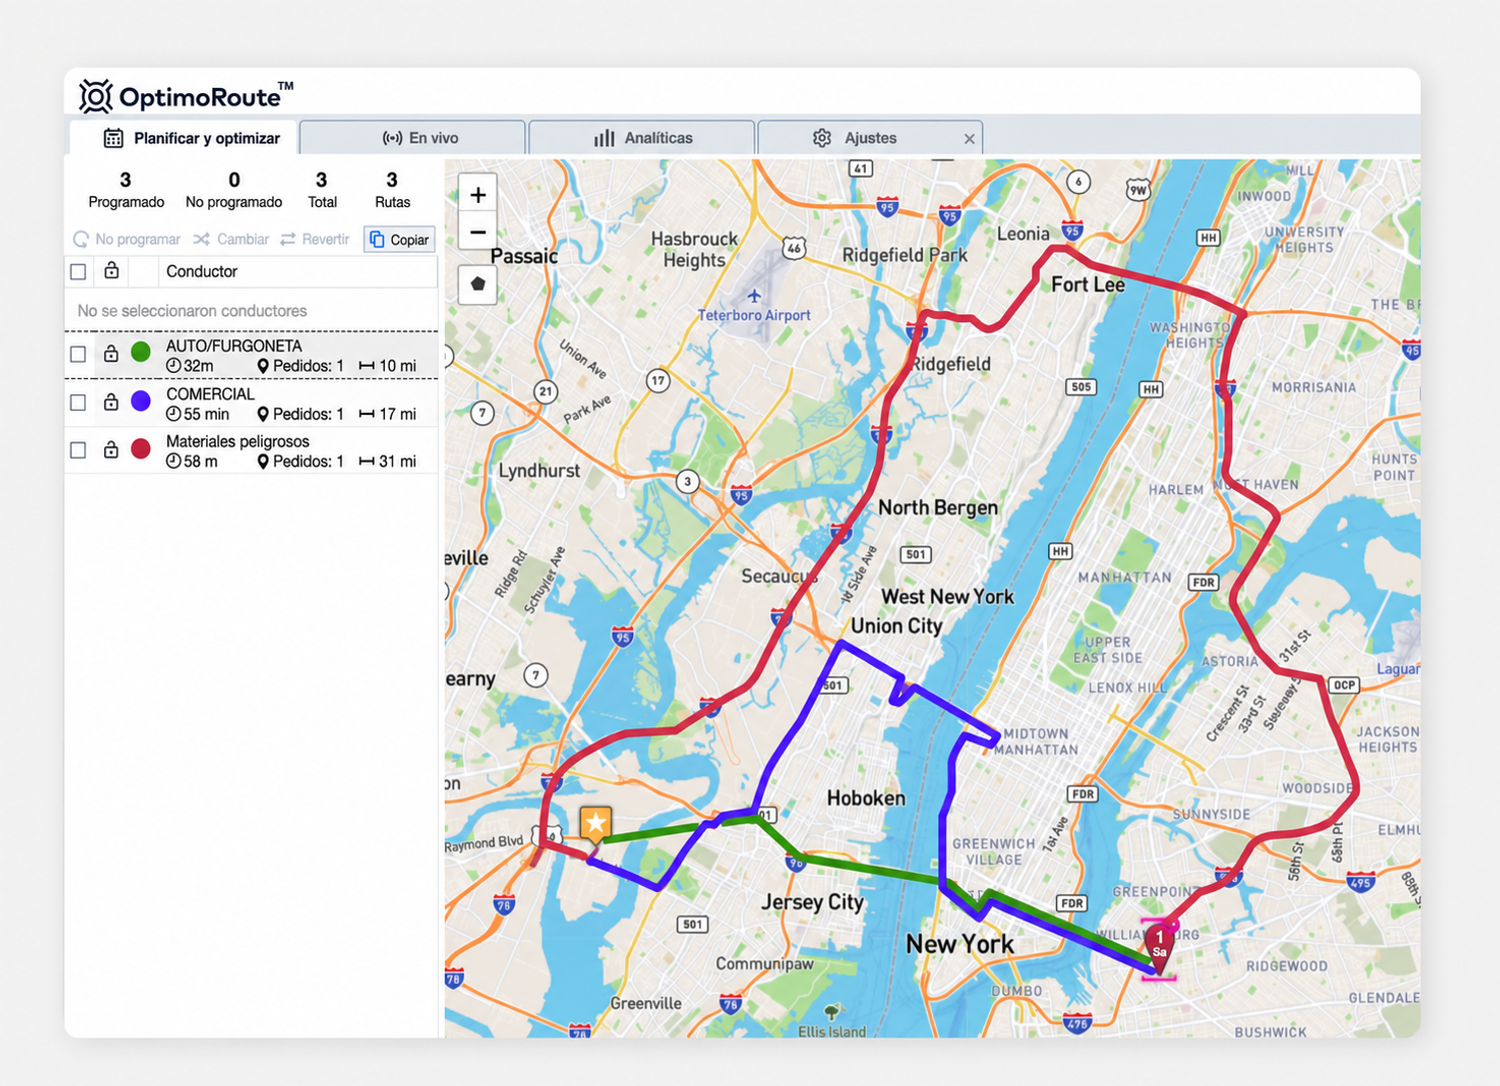Toggle lock on the COMERCIAL route
Image resolution: width=1500 pixels, height=1086 pixels.
pyautogui.click(x=111, y=401)
